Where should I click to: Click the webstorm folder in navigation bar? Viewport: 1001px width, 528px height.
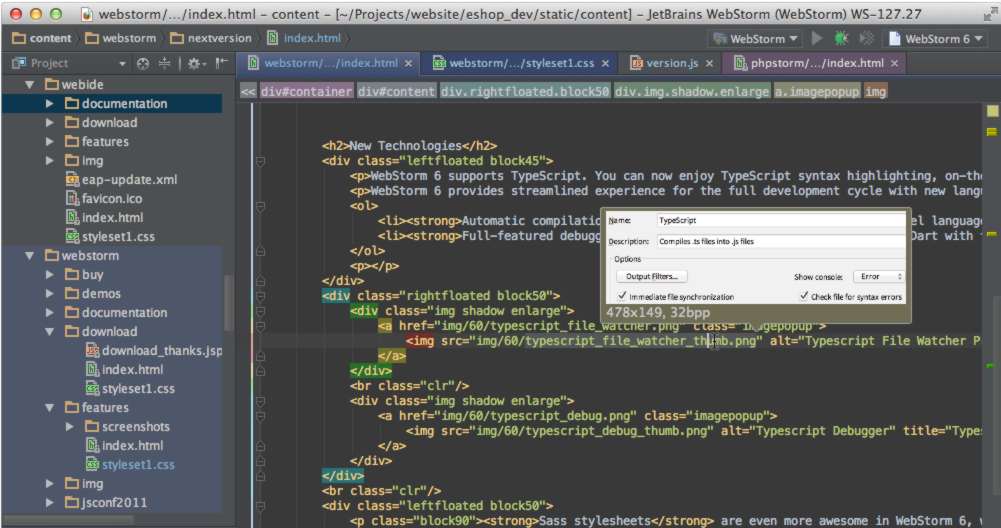point(121,38)
